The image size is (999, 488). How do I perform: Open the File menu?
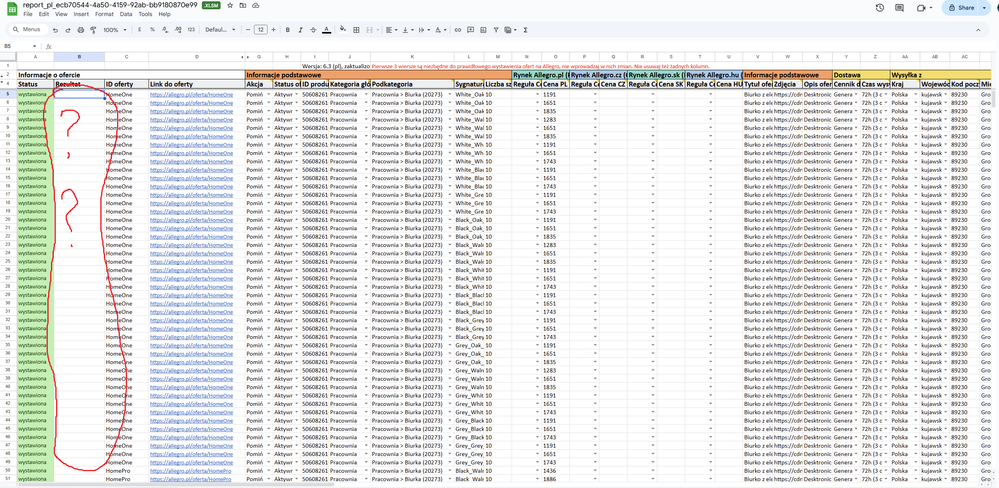27,14
